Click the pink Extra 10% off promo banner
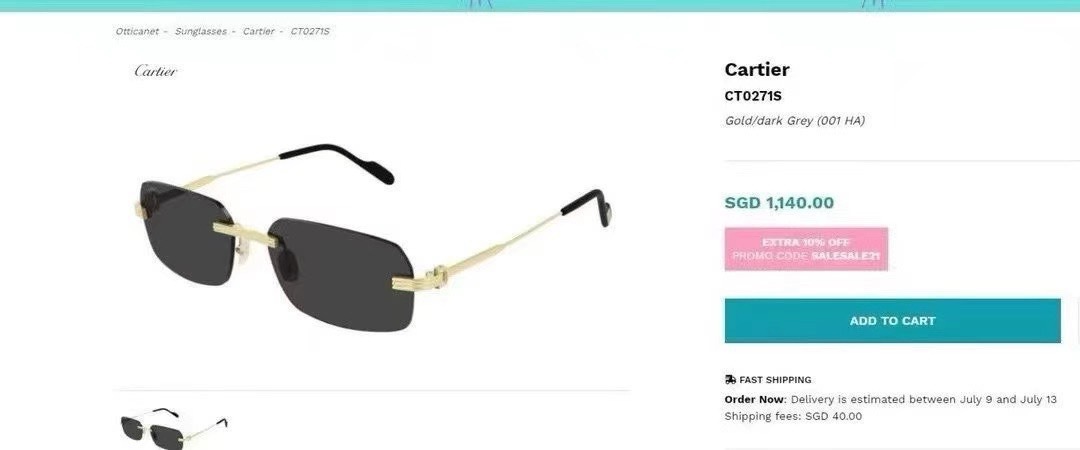Viewport: 1080px width, 450px height. click(806, 249)
